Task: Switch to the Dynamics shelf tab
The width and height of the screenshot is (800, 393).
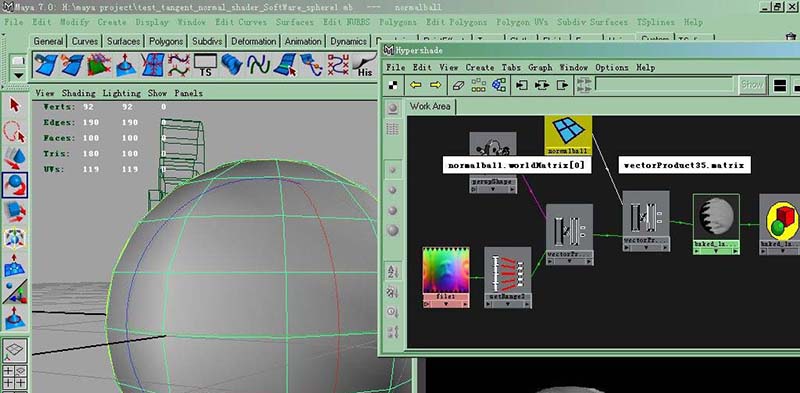Action: [348, 41]
